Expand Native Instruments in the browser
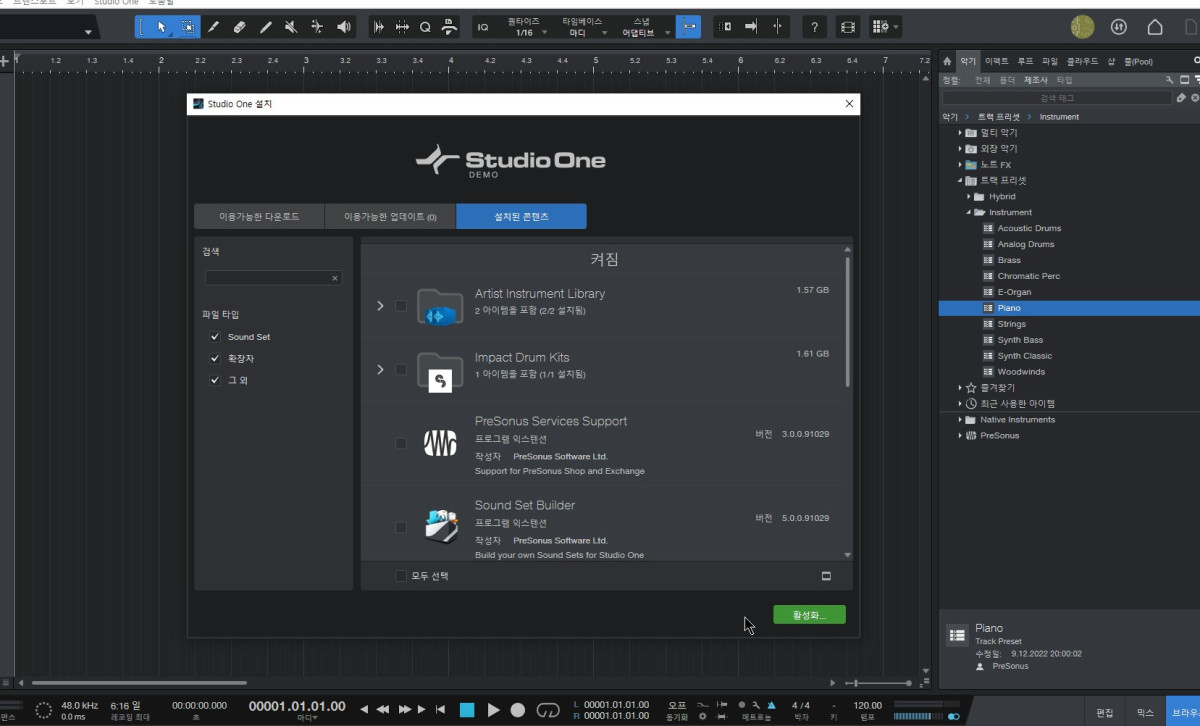This screenshot has height=726, width=1200. (x=960, y=420)
